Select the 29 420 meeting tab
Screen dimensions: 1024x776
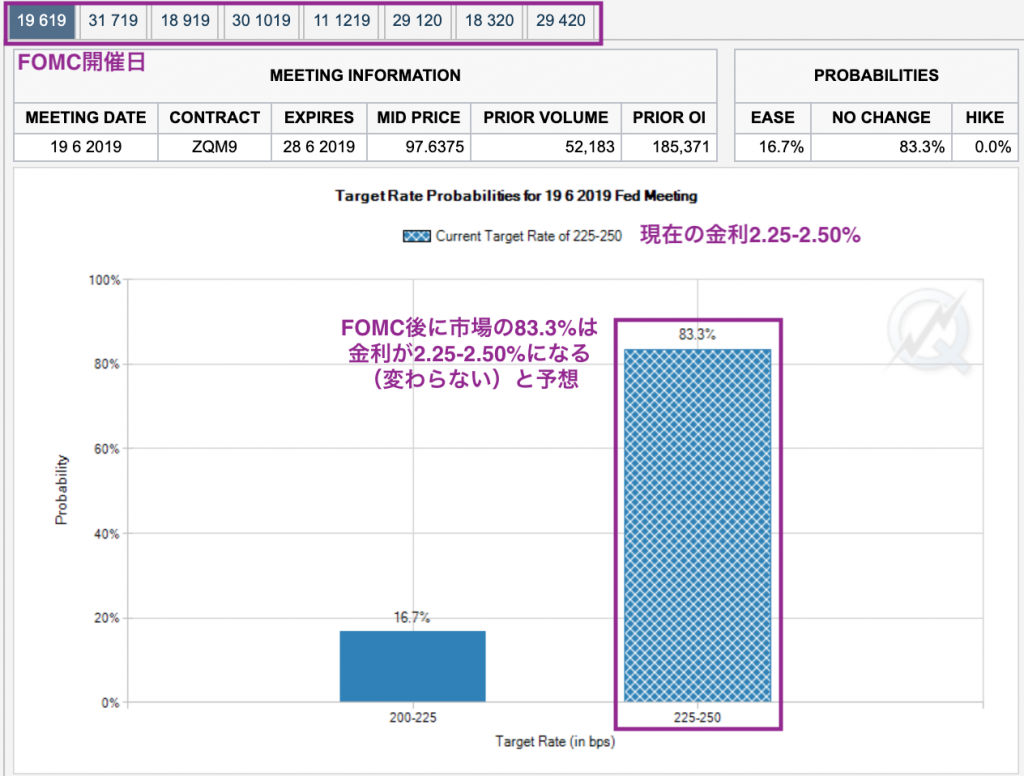coord(560,21)
